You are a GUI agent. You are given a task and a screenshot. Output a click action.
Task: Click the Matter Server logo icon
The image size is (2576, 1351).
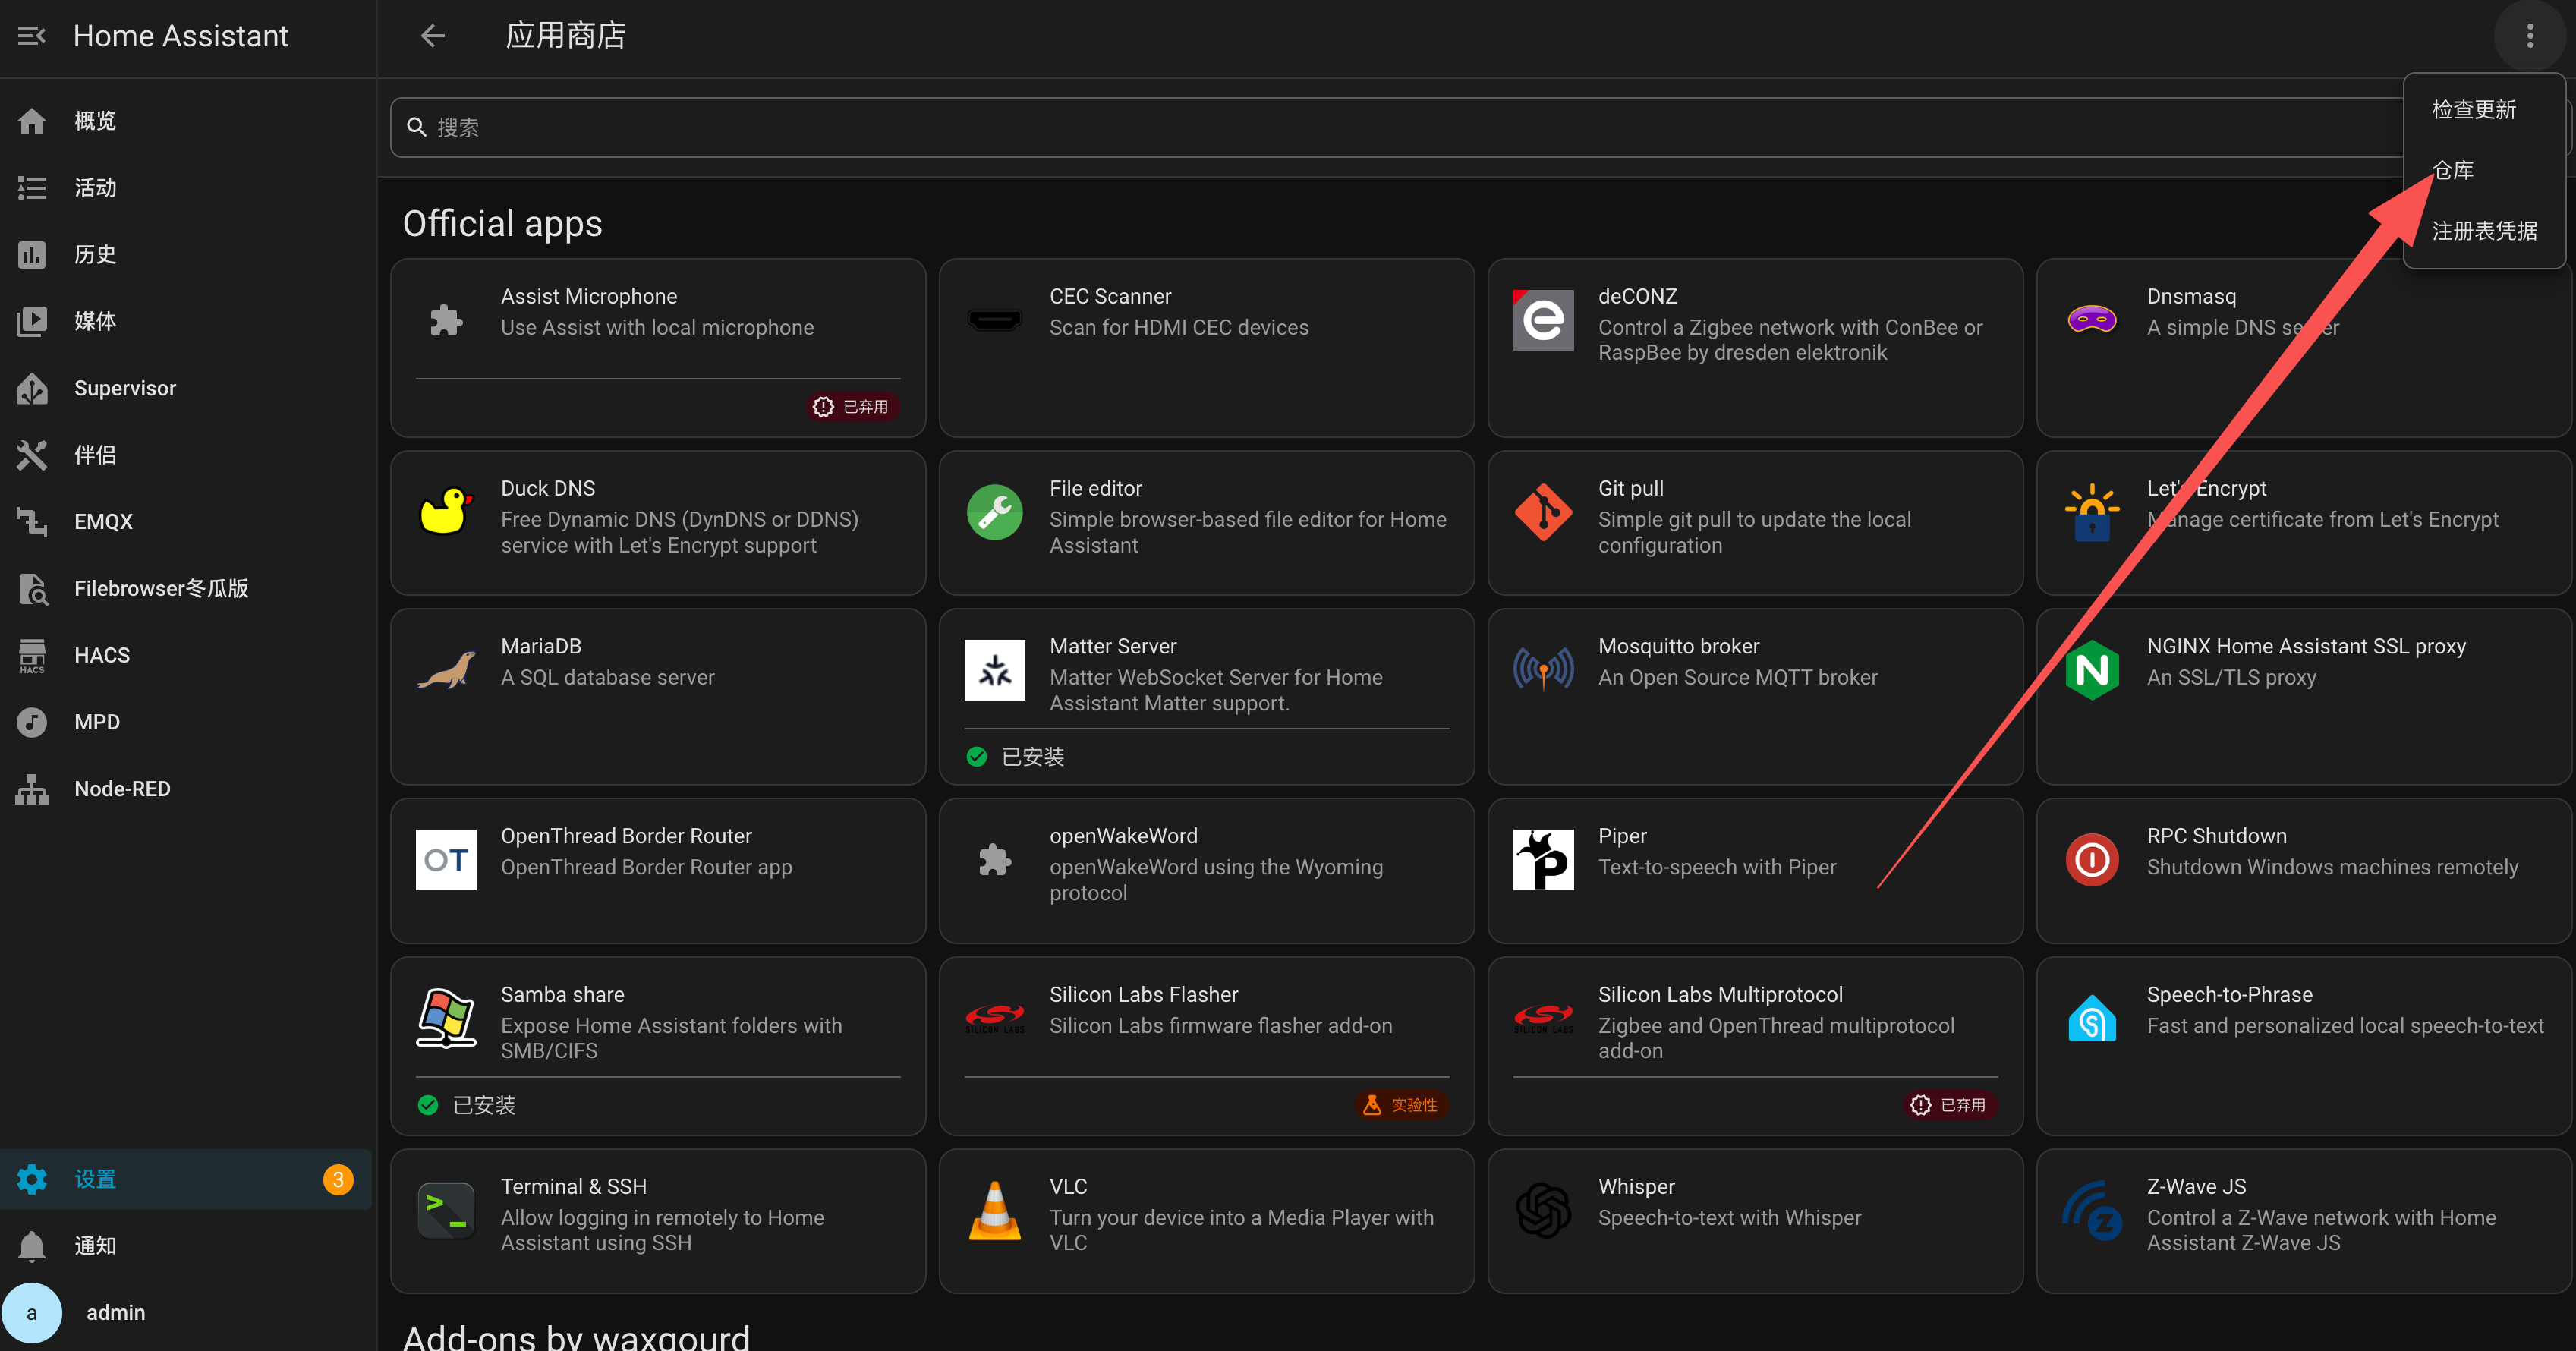tap(995, 670)
